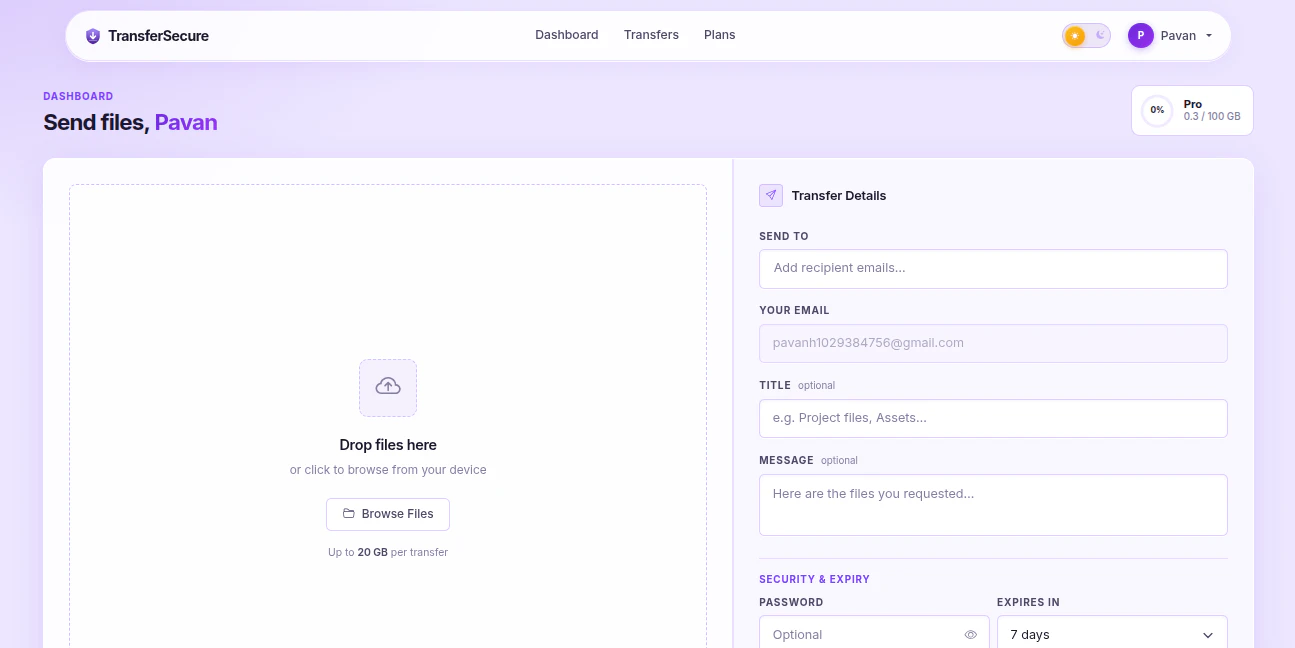
Task: Click the sun icon on theme switch
Action: point(1075,35)
